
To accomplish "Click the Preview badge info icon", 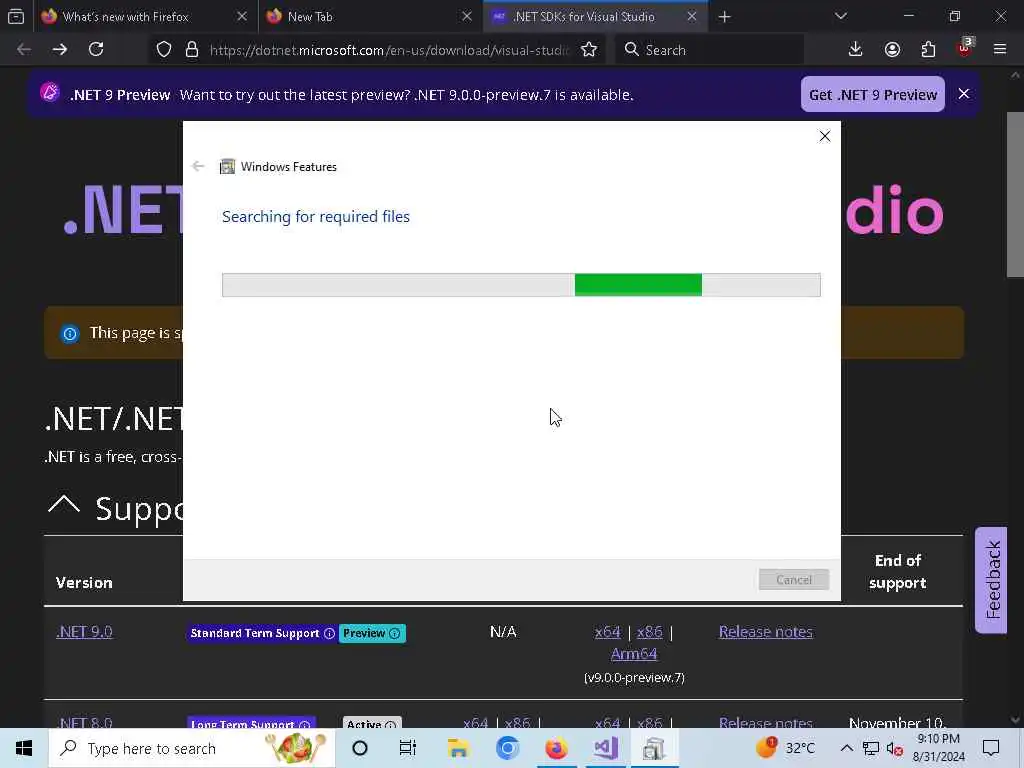I will 394,633.
